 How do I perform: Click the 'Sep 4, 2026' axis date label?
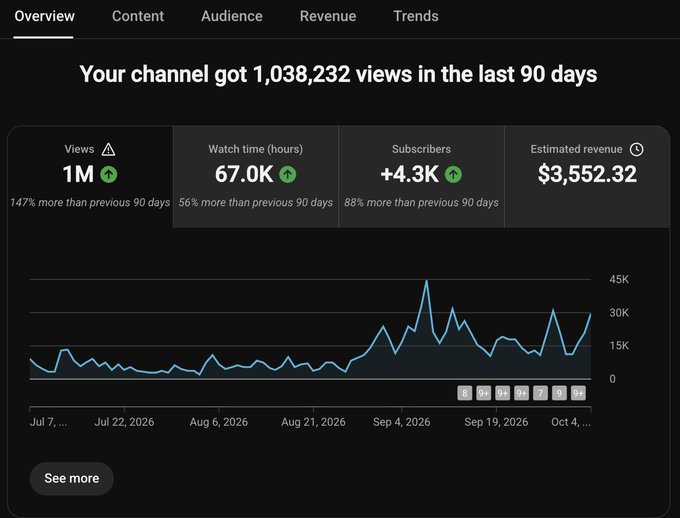[x=402, y=422]
